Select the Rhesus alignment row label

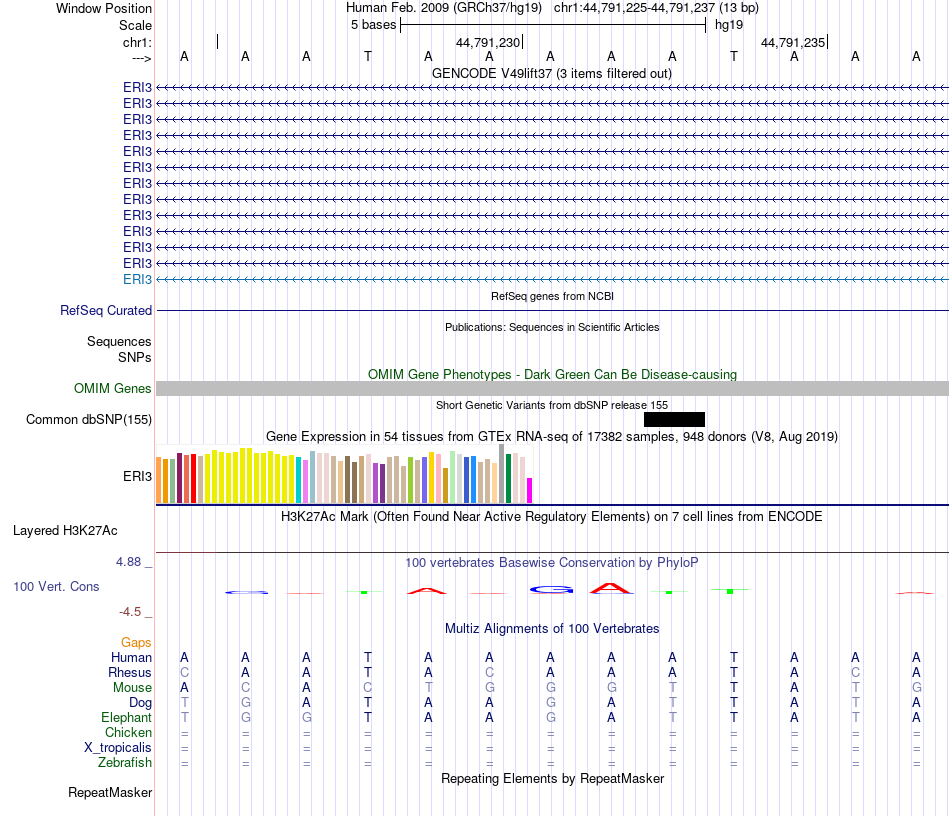(130, 672)
